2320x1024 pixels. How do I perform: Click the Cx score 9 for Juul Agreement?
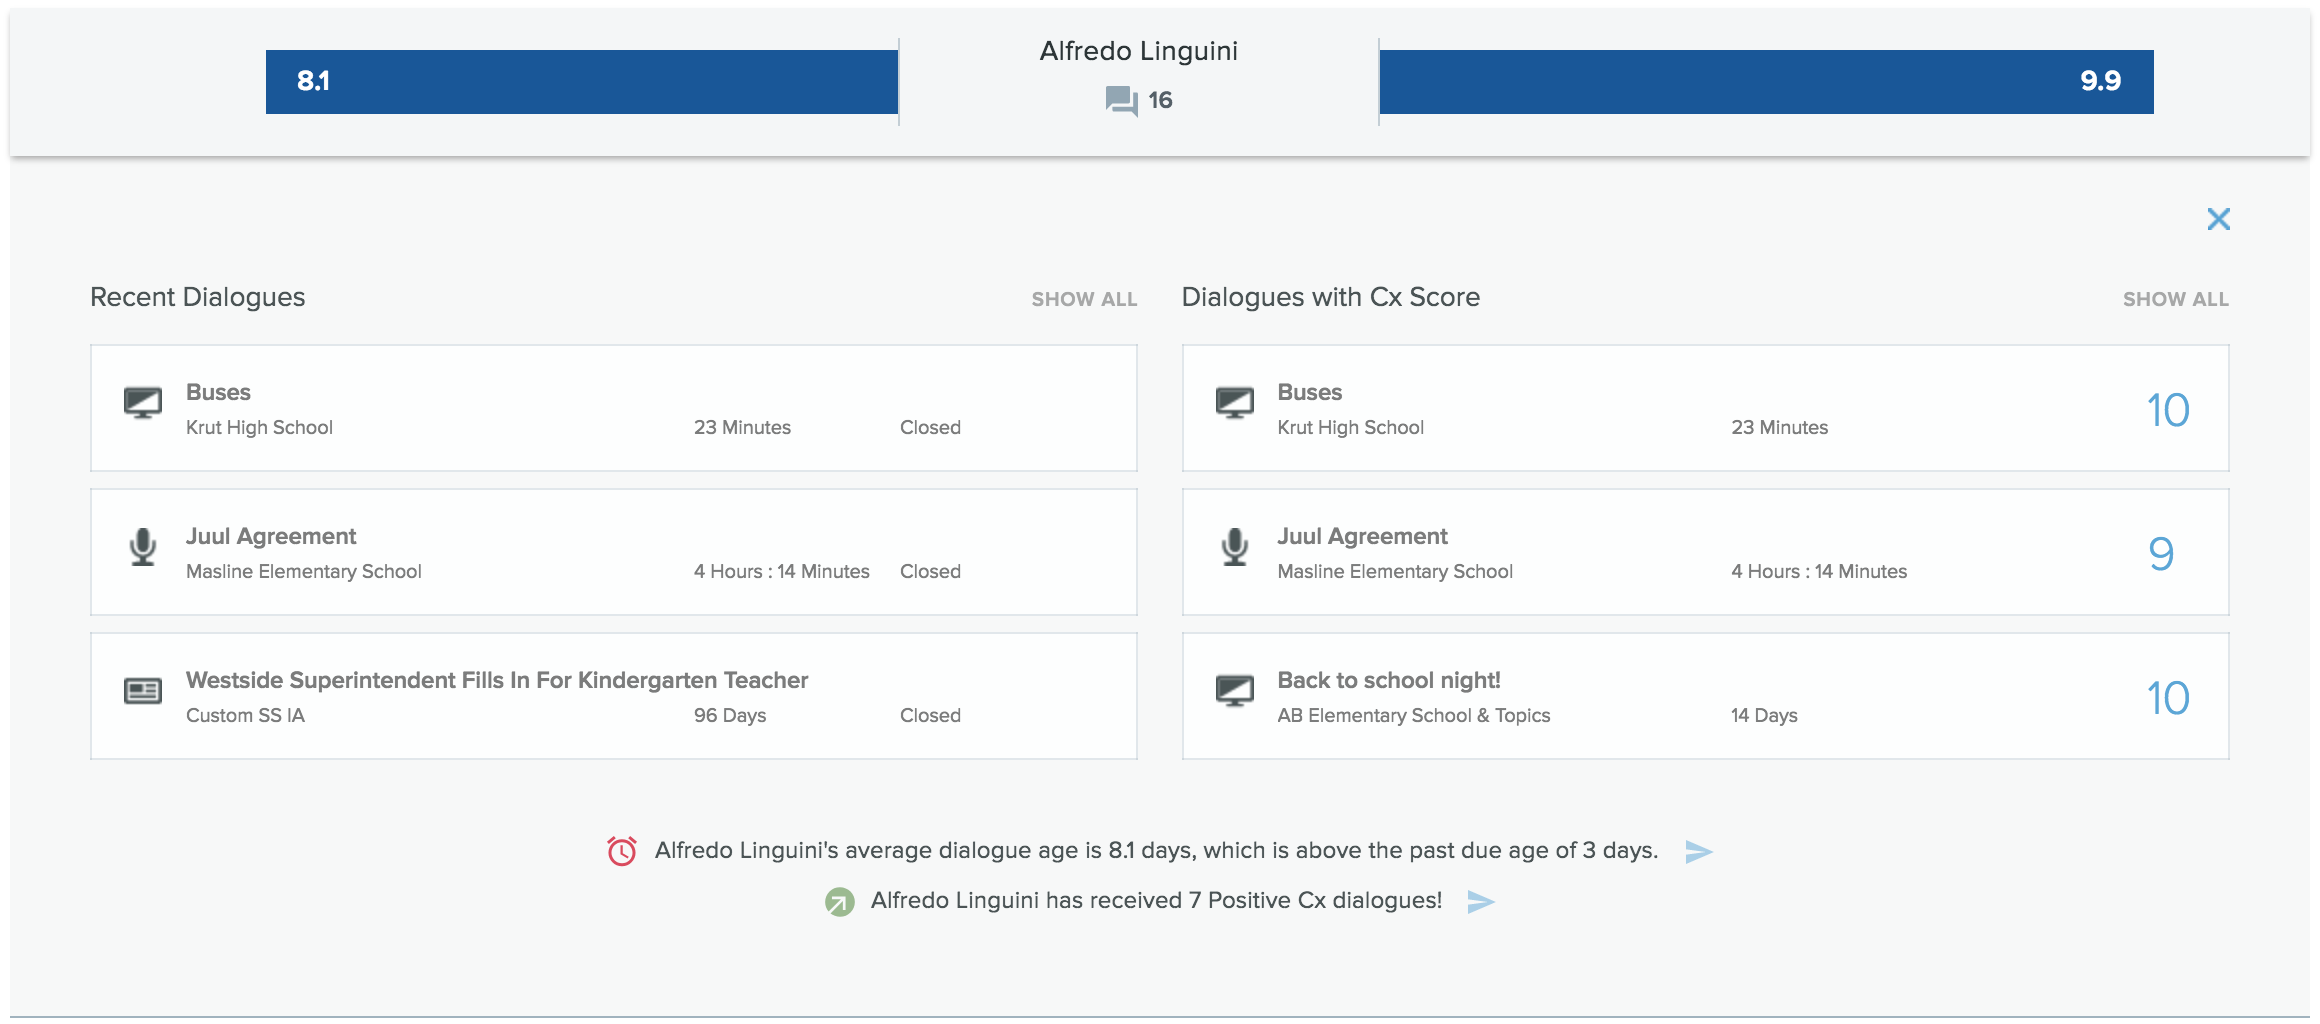pyautogui.click(x=2161, y=553)
